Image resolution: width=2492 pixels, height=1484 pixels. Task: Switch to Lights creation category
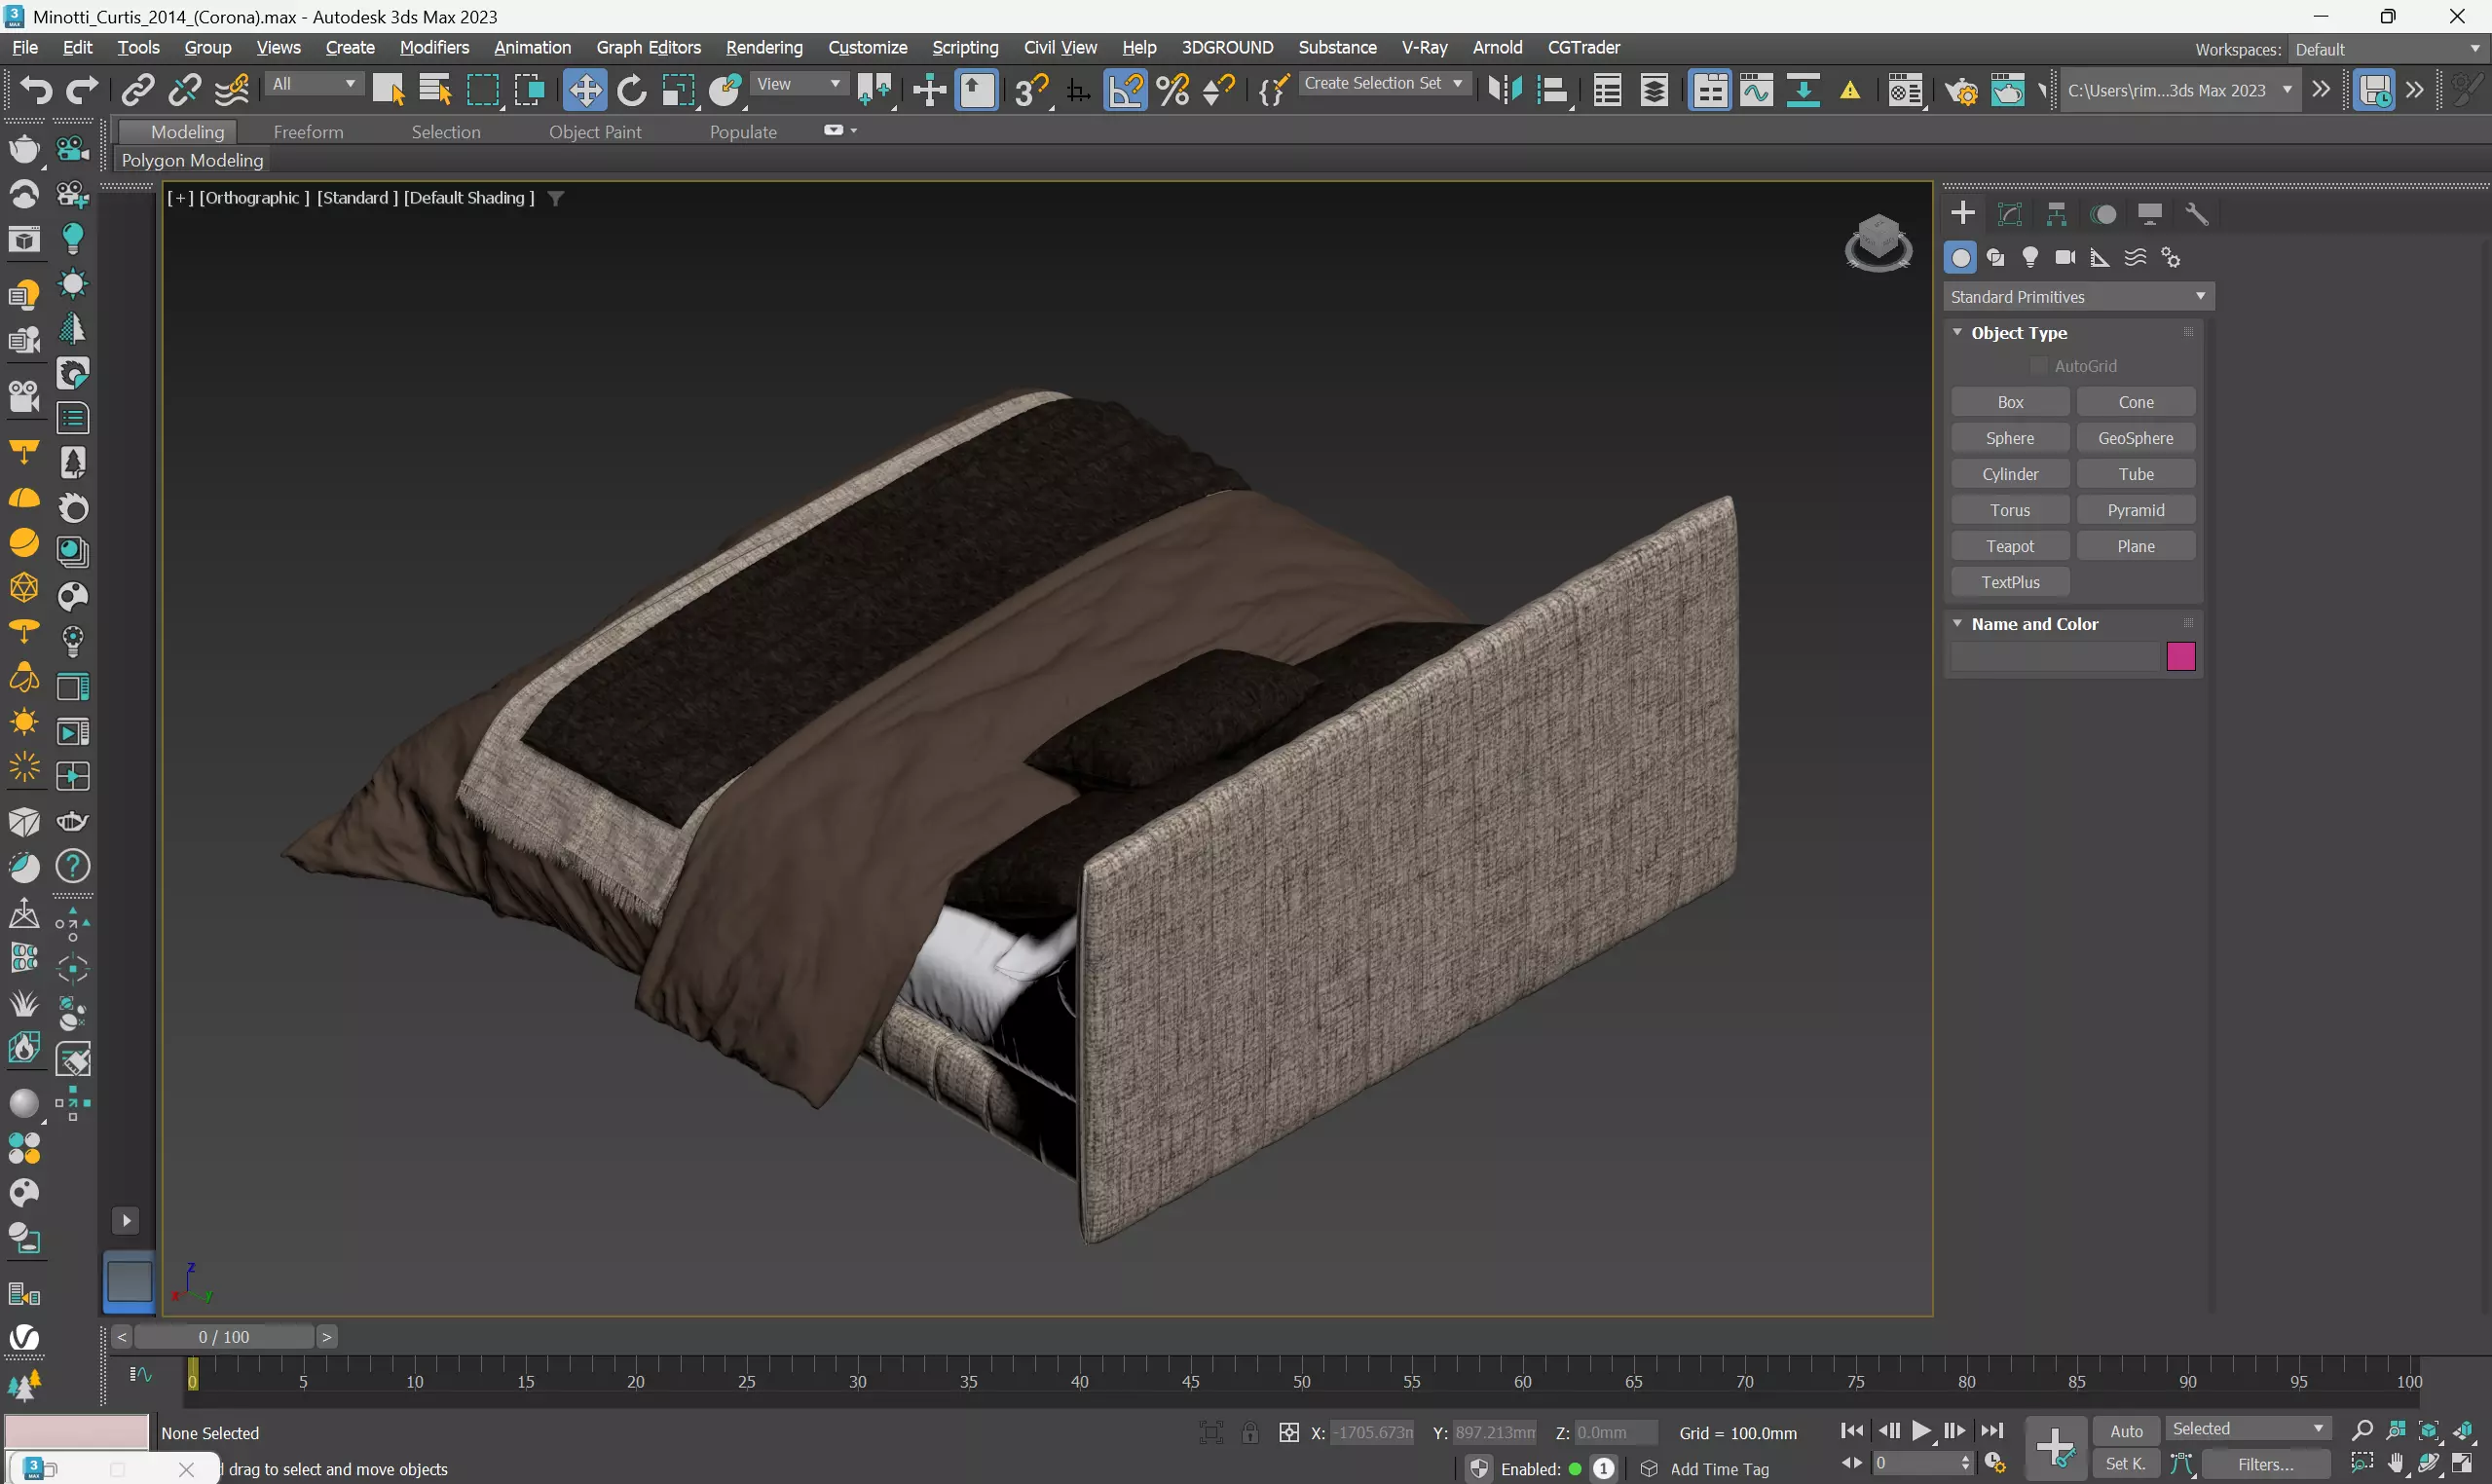point(2030,258)
